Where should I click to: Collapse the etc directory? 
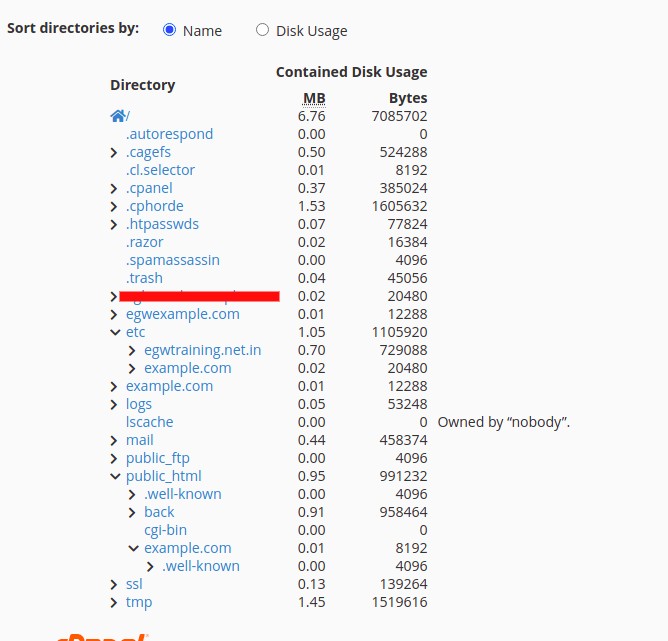click(114, 332)
